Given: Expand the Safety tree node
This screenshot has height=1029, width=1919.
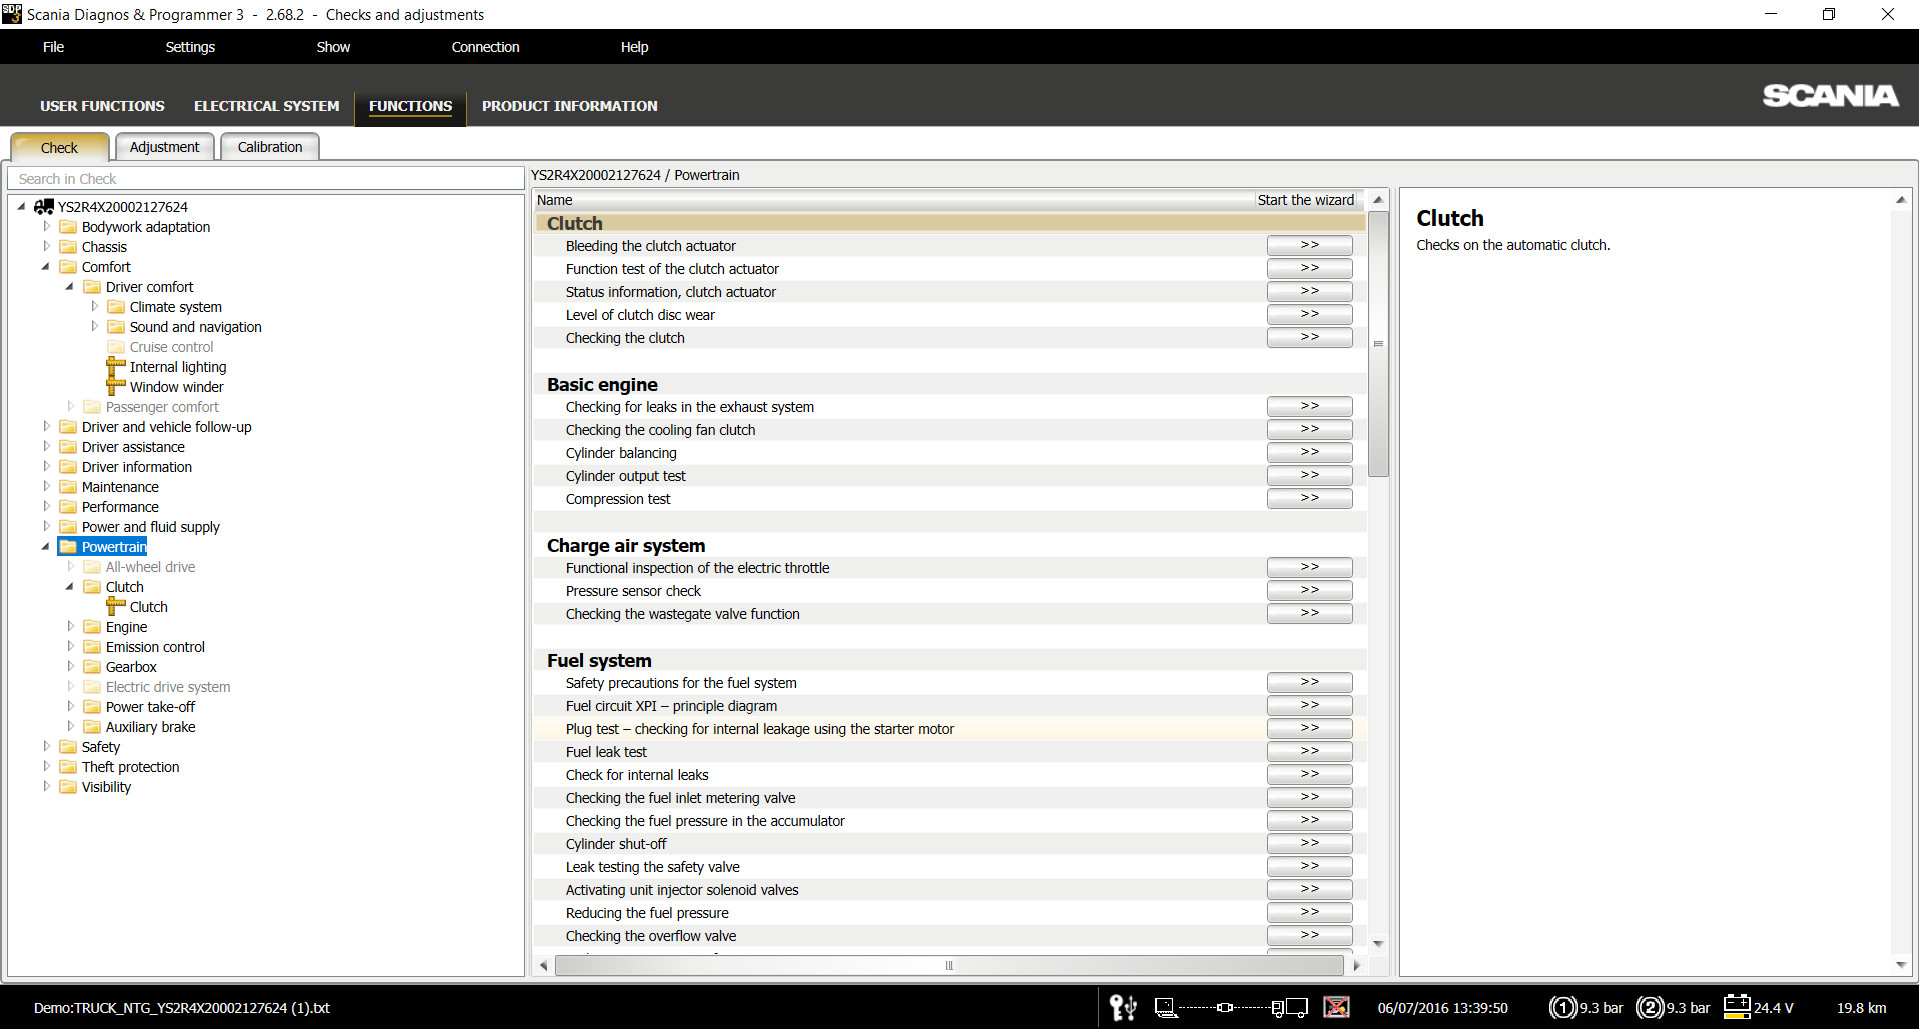Looking at the screenshot, I should tap(46, 747).
